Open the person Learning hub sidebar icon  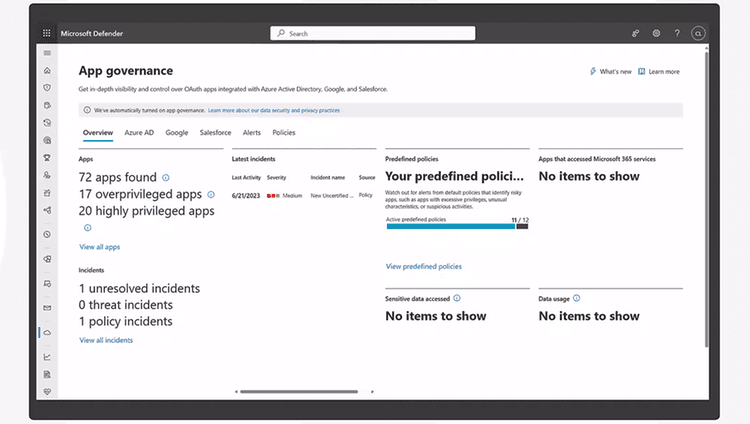47,175
